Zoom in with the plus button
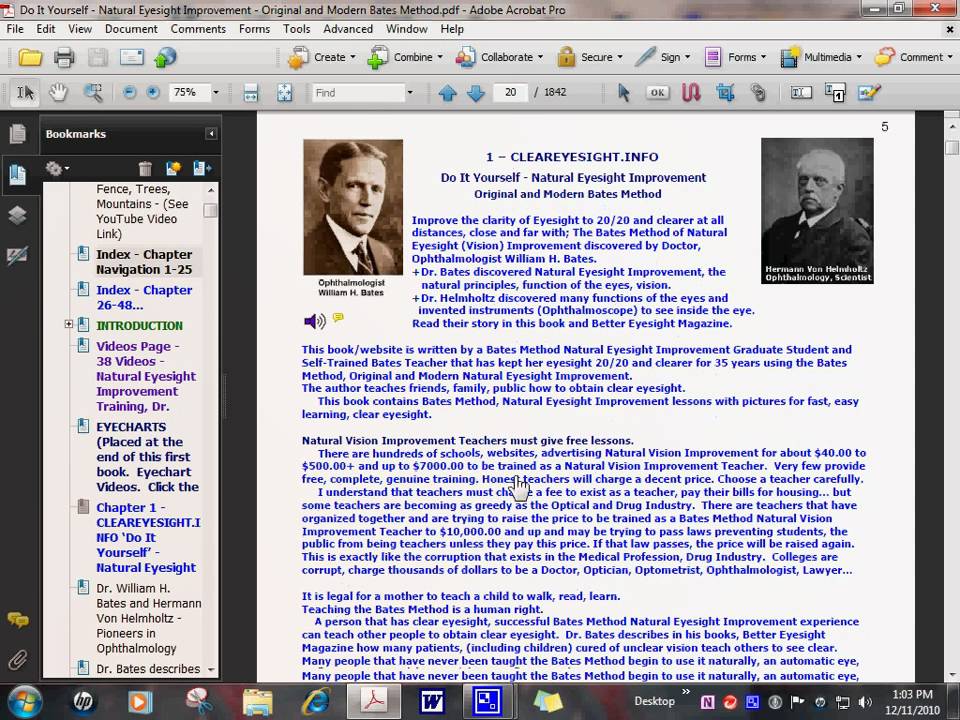The height and width of the screenshot is (720, 960). pos(153,92)
